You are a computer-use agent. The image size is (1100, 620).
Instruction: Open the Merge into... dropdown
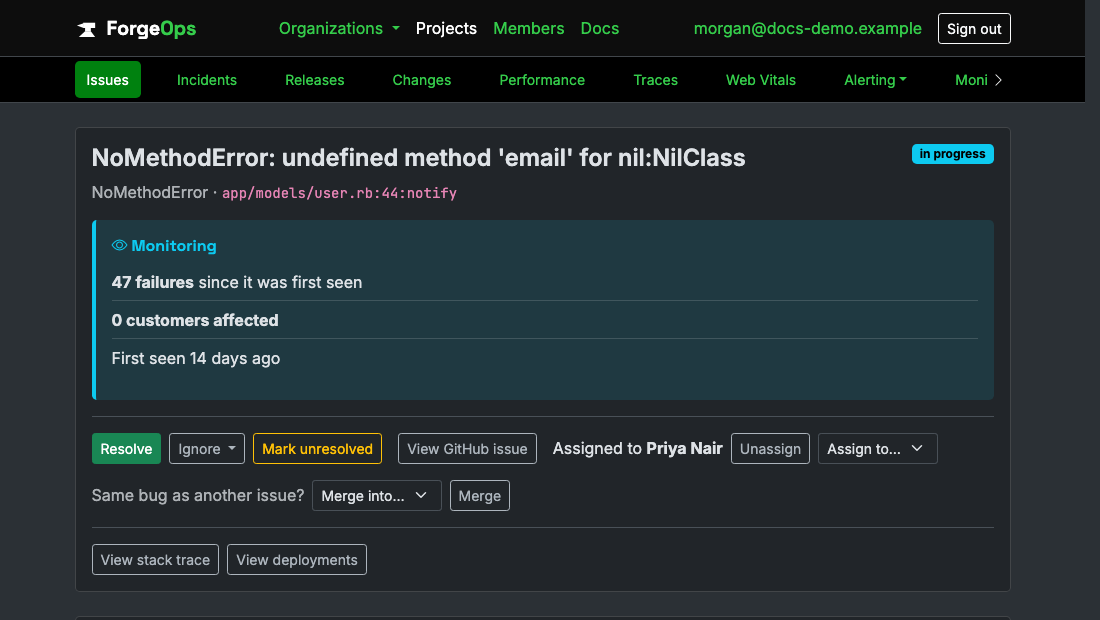(x=377, y=496)
